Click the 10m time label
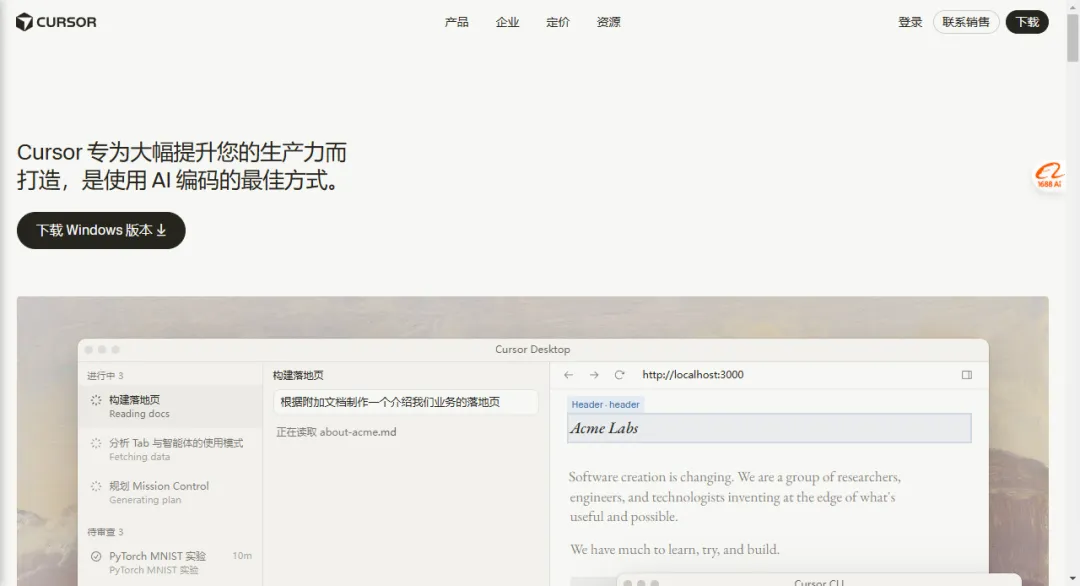This screenshot has width=1080, height=586. [242, 556]
